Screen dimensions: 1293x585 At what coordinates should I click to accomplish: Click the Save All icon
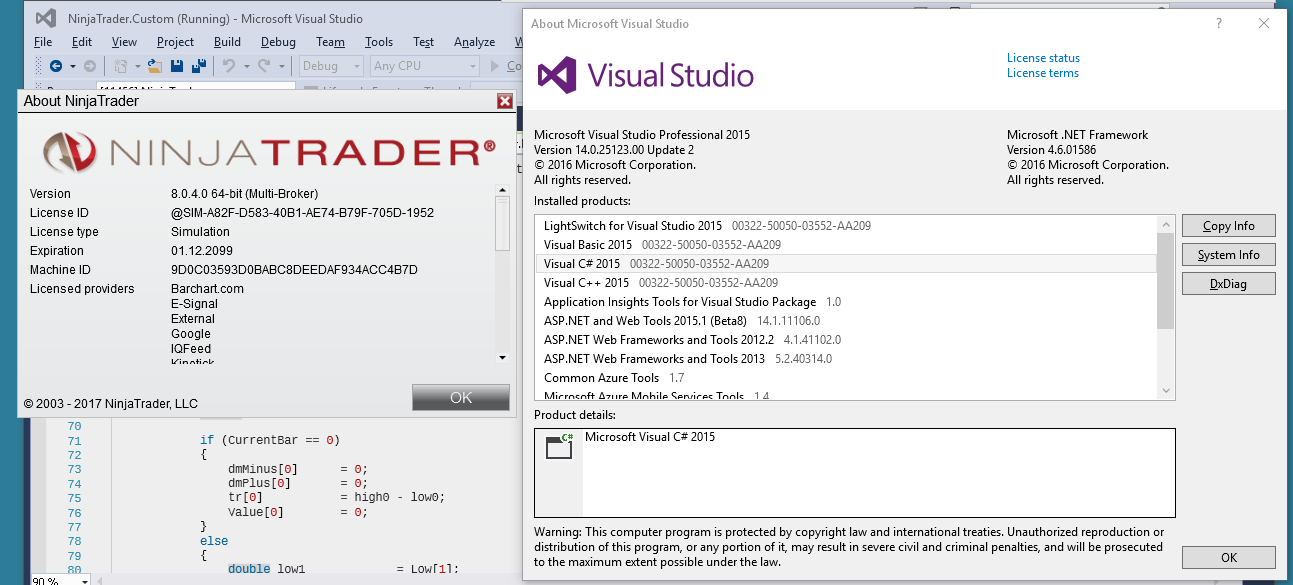[199, 66]
